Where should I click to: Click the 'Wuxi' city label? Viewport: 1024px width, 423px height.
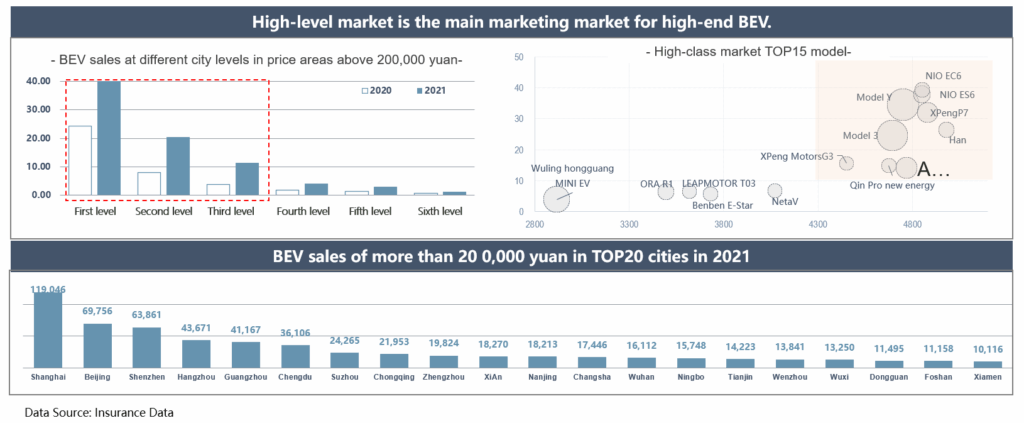coord(839,377)
